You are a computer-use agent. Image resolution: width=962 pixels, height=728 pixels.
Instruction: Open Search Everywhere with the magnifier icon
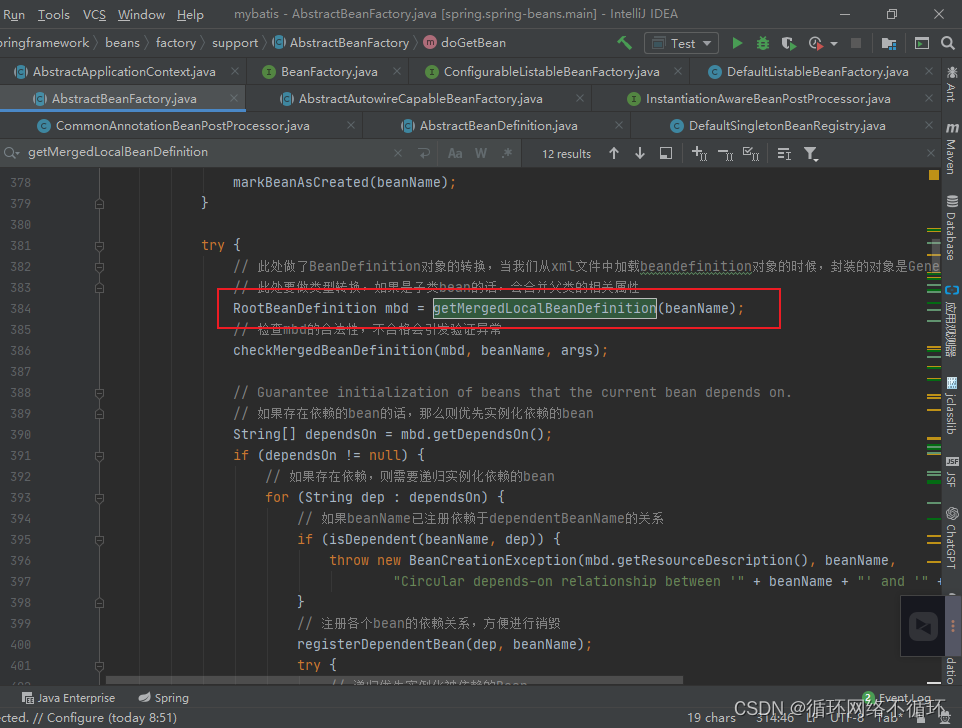947,44
